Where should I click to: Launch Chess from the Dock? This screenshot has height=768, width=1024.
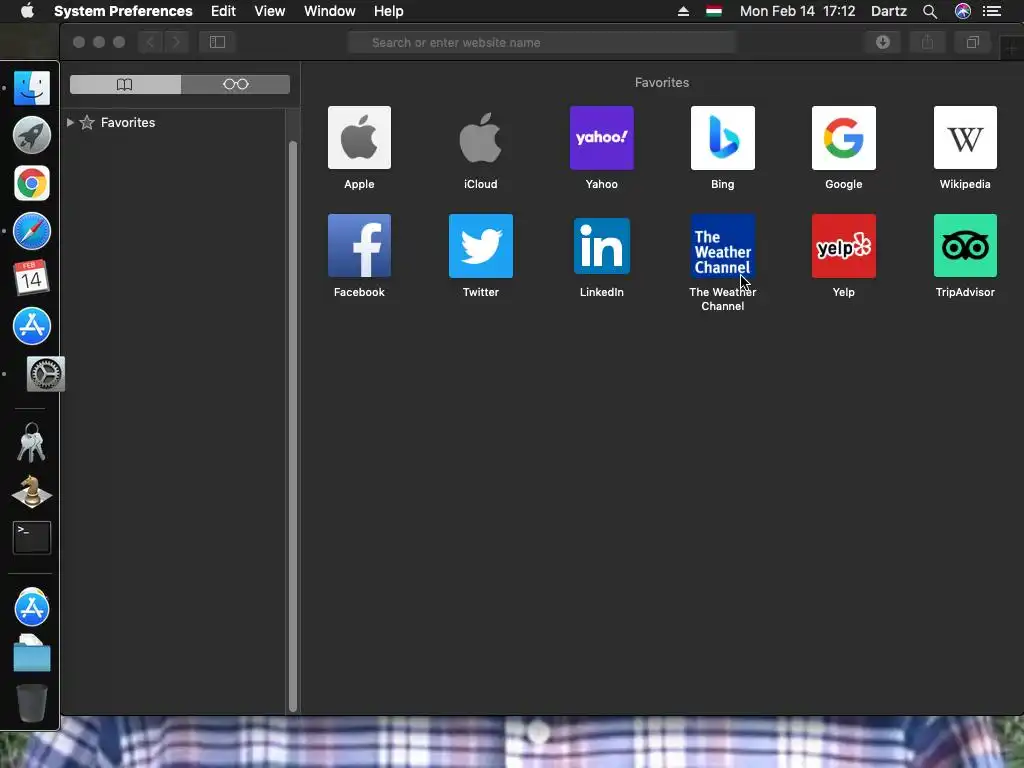(x=31, y=491)
